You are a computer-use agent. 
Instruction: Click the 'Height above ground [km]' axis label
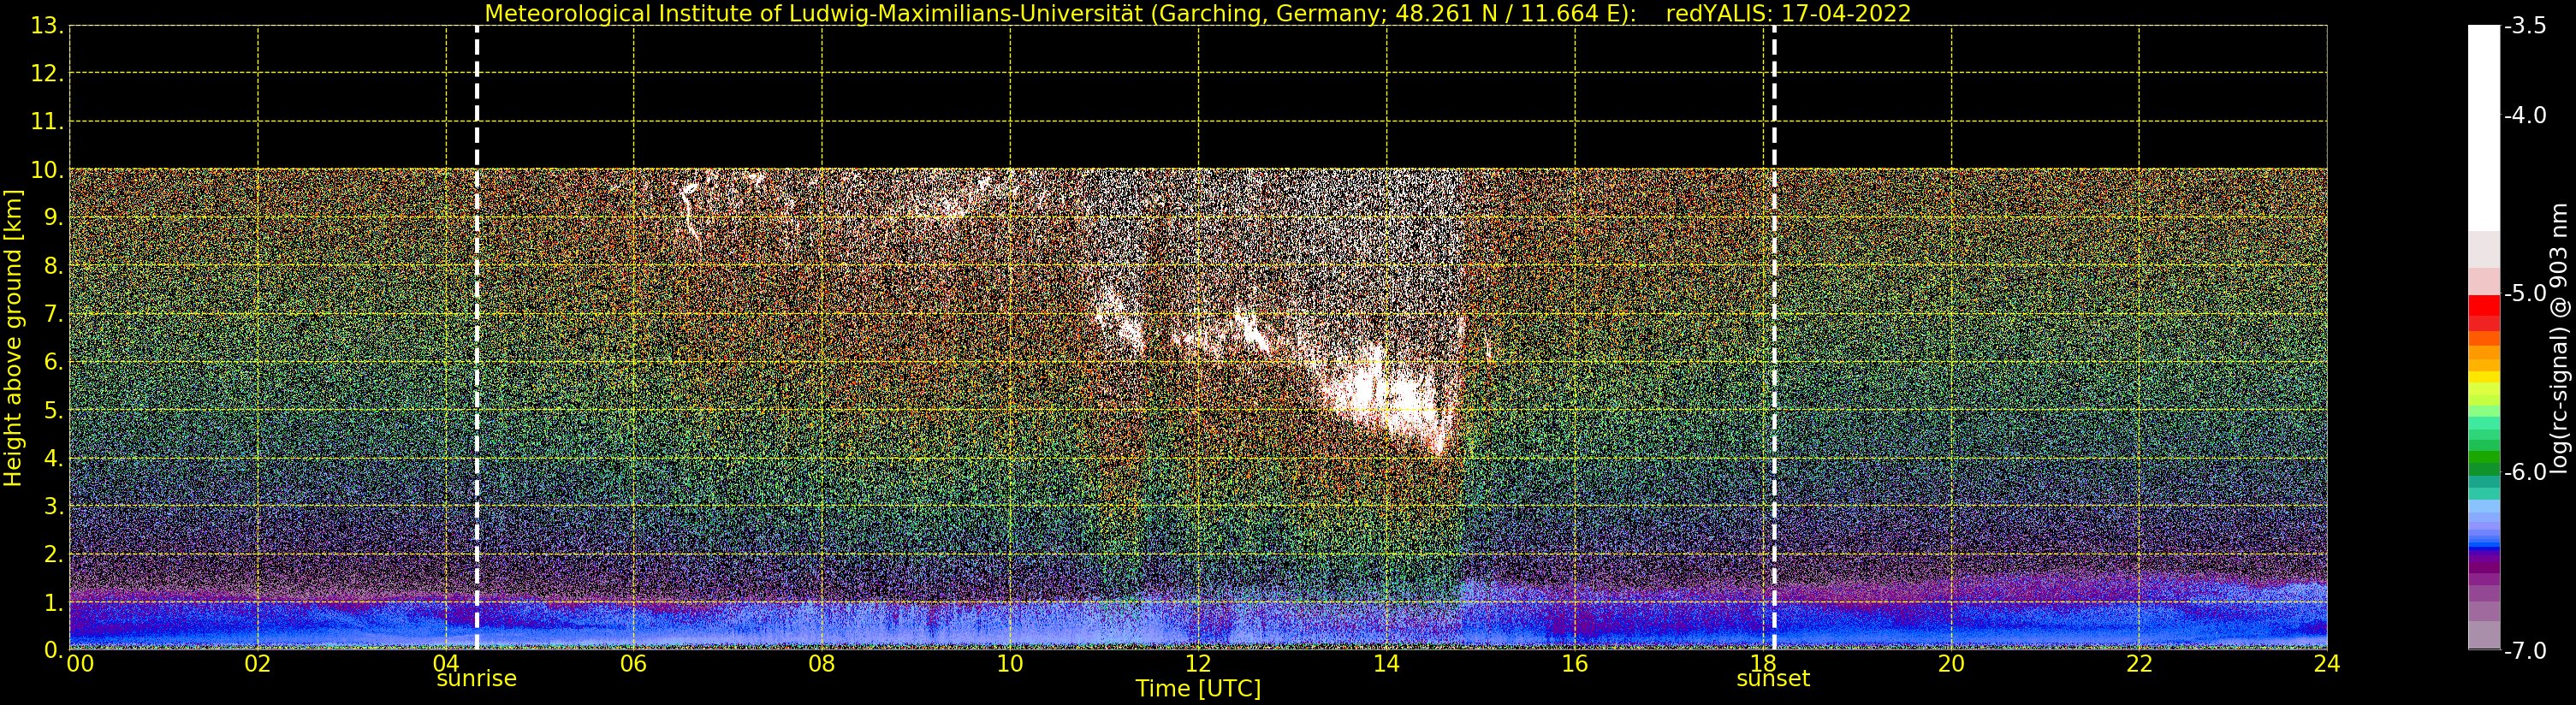pos(13,338)
